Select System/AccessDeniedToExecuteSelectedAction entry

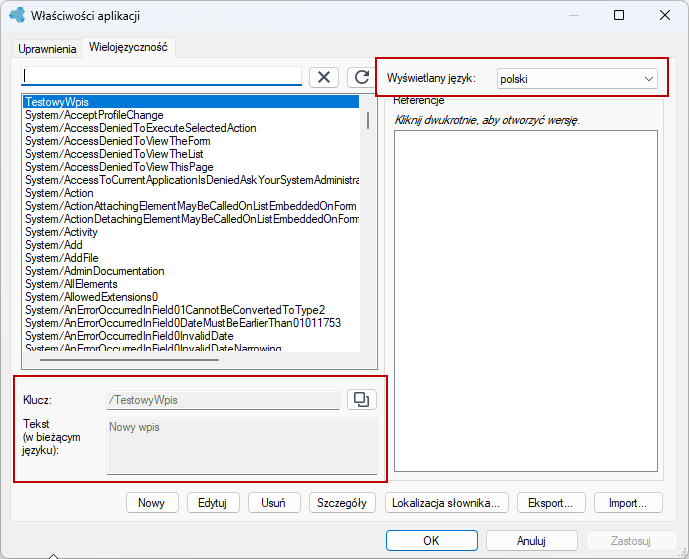pyautogui.click(x=191, y=128)
